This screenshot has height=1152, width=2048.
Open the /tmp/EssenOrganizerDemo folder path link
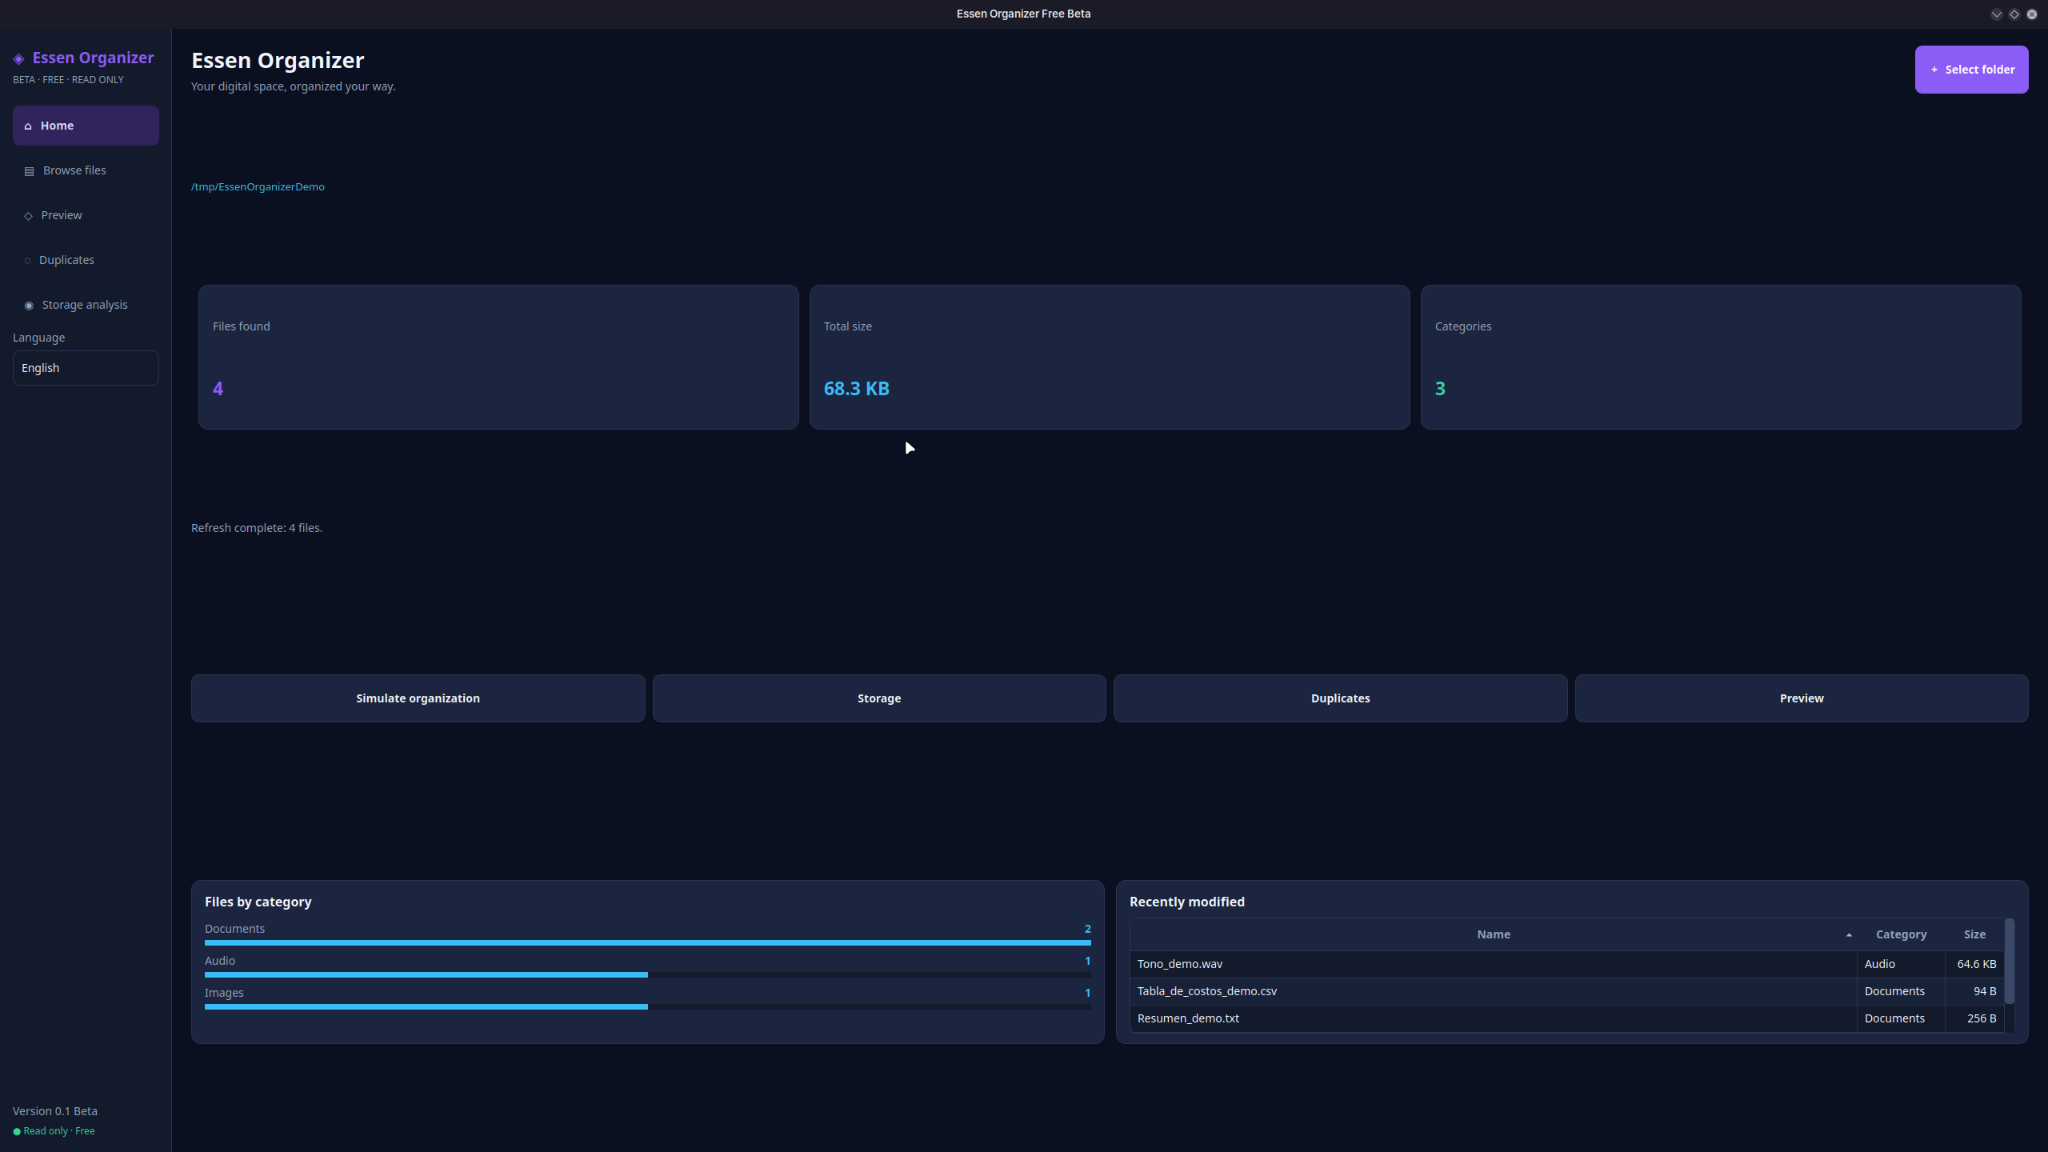[258, 187]
